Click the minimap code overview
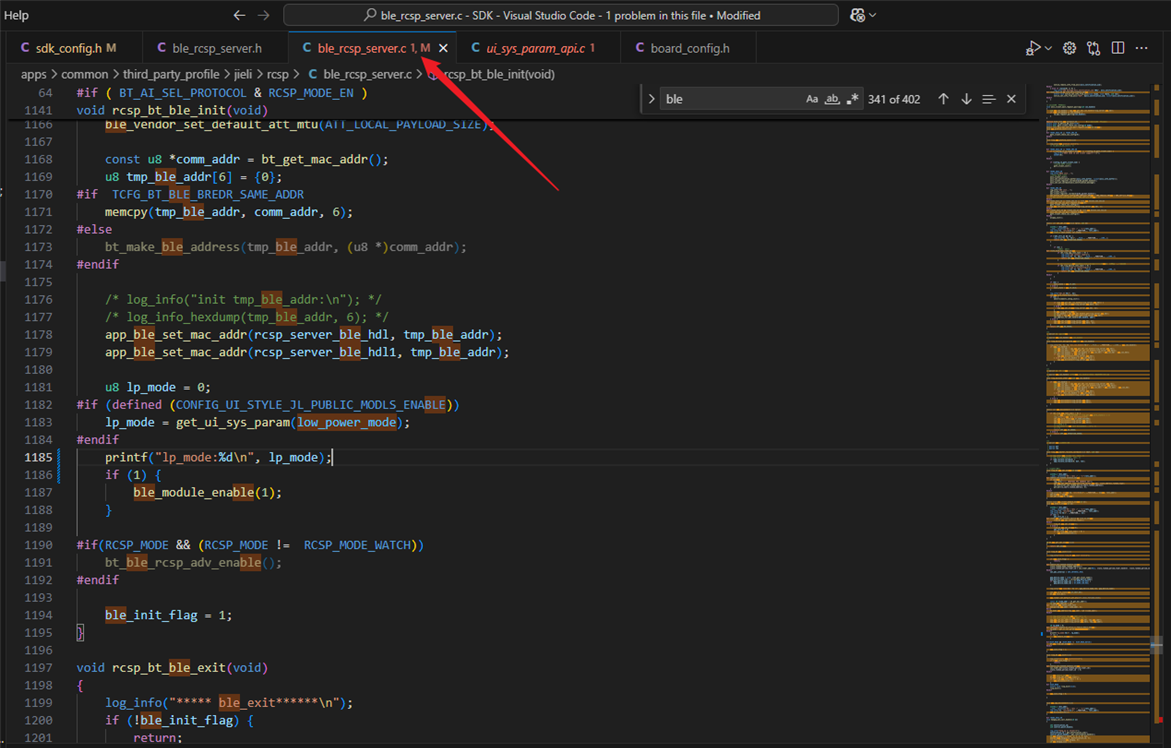This screenshot has width=1171, height=748. click(1096, 412)
